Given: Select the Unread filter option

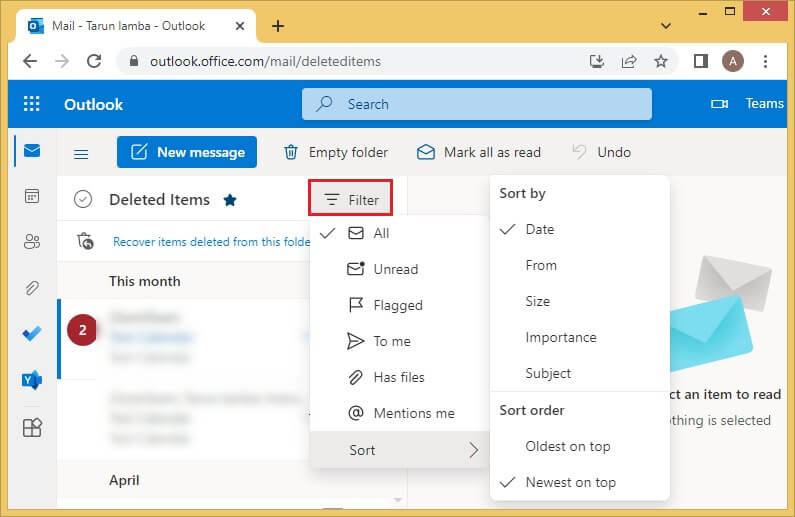Looking at the screenshot, I should point(400,269).
